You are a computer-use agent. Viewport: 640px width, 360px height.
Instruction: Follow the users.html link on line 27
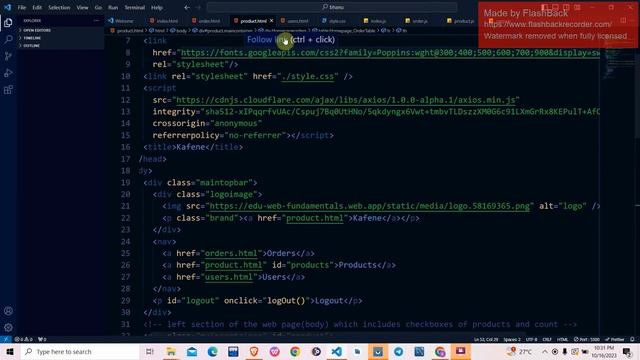pos(229,277)
